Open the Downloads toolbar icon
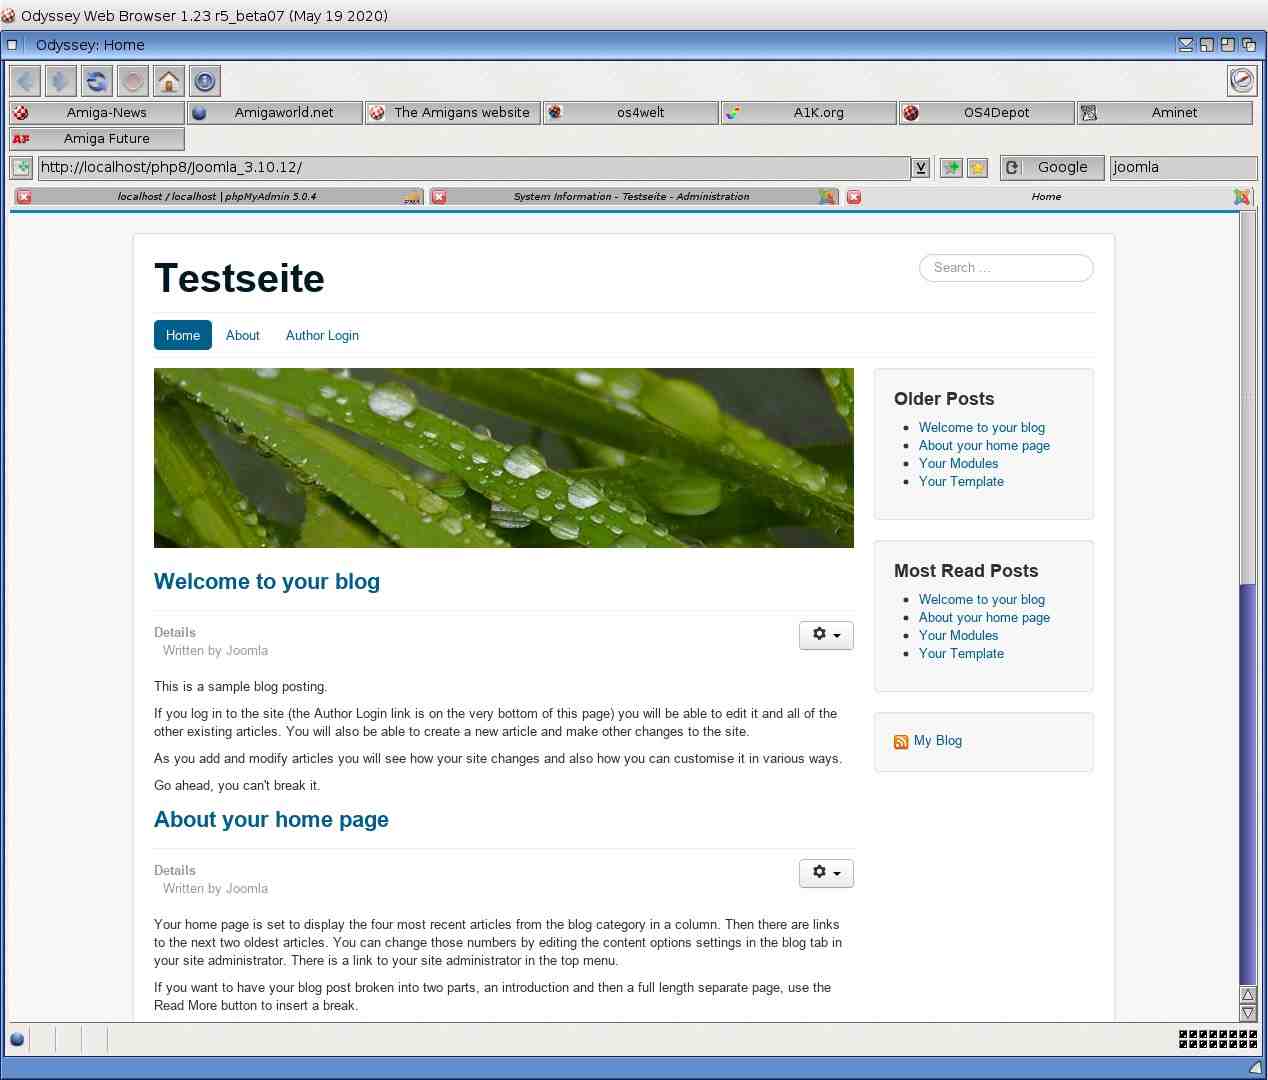The image size is (1268, 1080). click(x=205, y=81)
